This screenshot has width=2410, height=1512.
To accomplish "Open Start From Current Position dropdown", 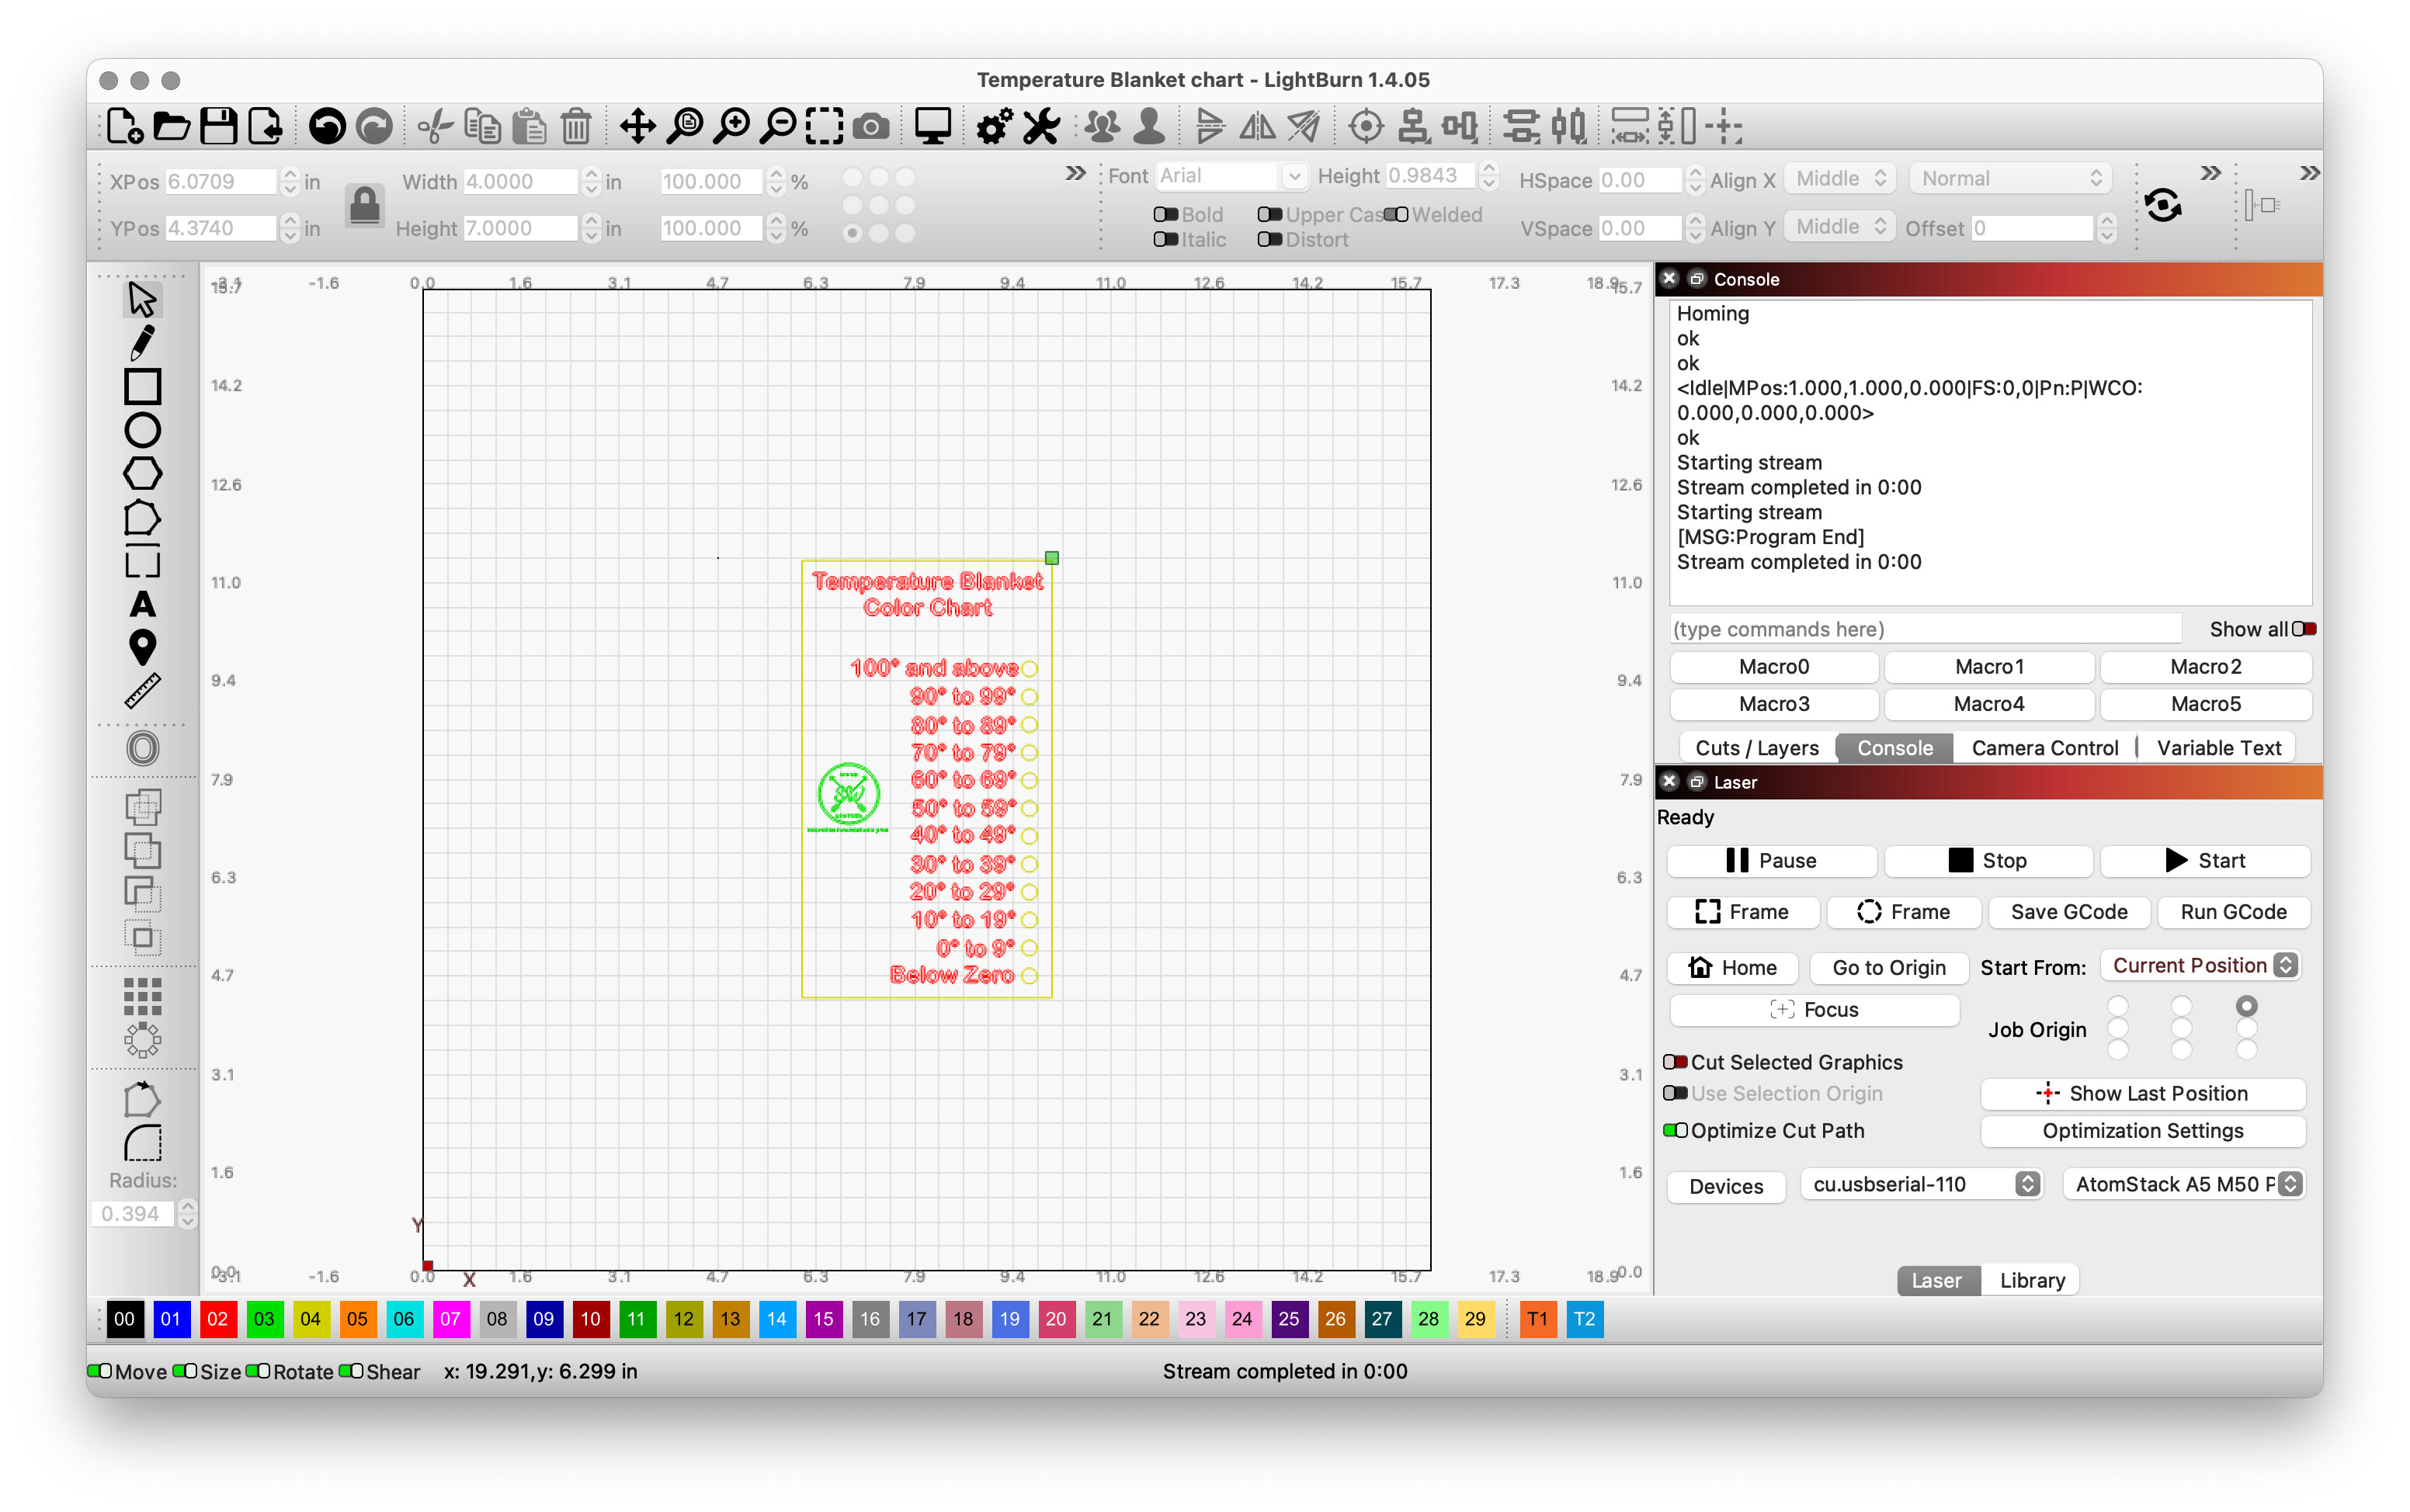I will (2200, 965).
